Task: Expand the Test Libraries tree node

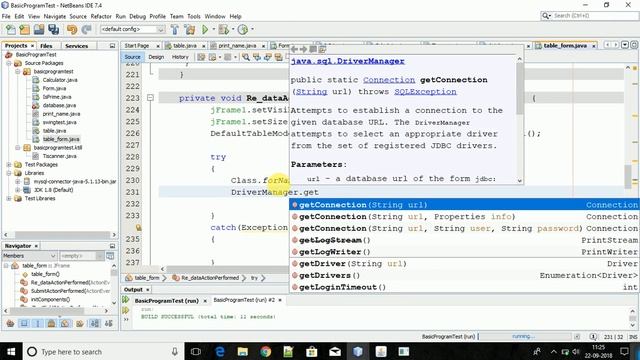Action: (x=9, y=198)
